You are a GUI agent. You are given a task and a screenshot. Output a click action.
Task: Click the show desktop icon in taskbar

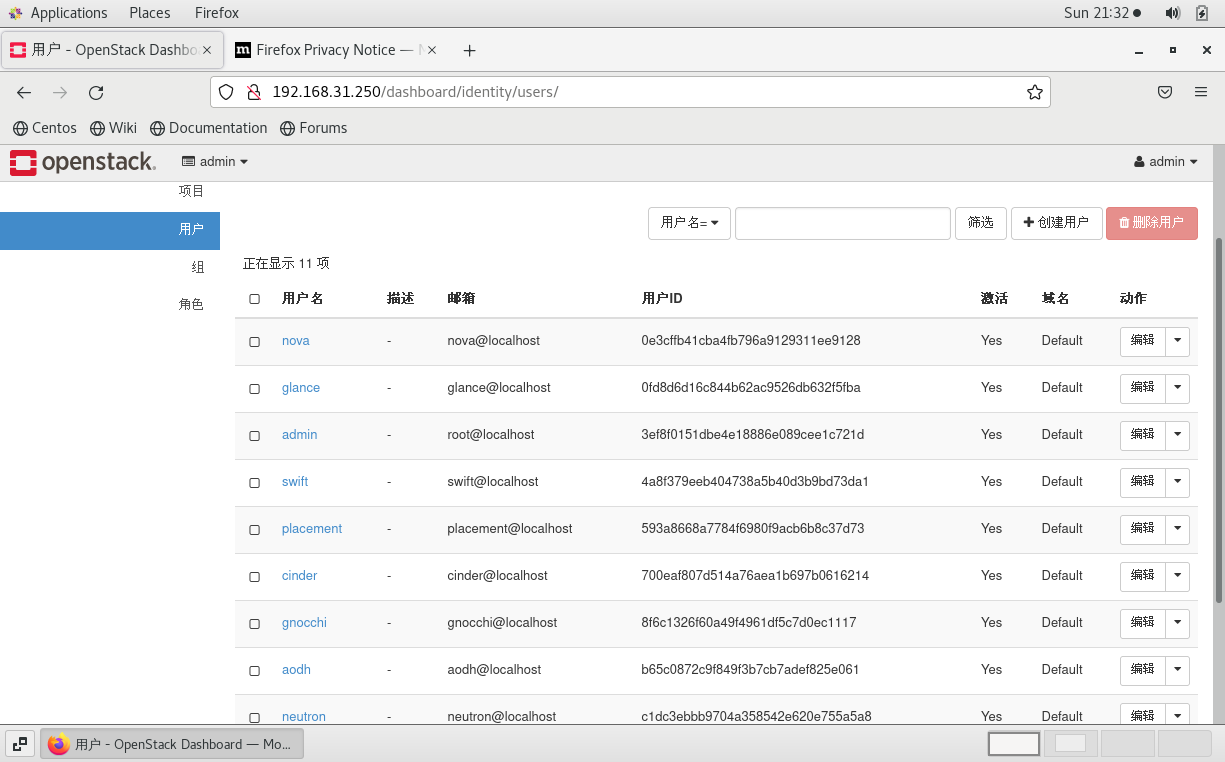[x=20, y=744]
